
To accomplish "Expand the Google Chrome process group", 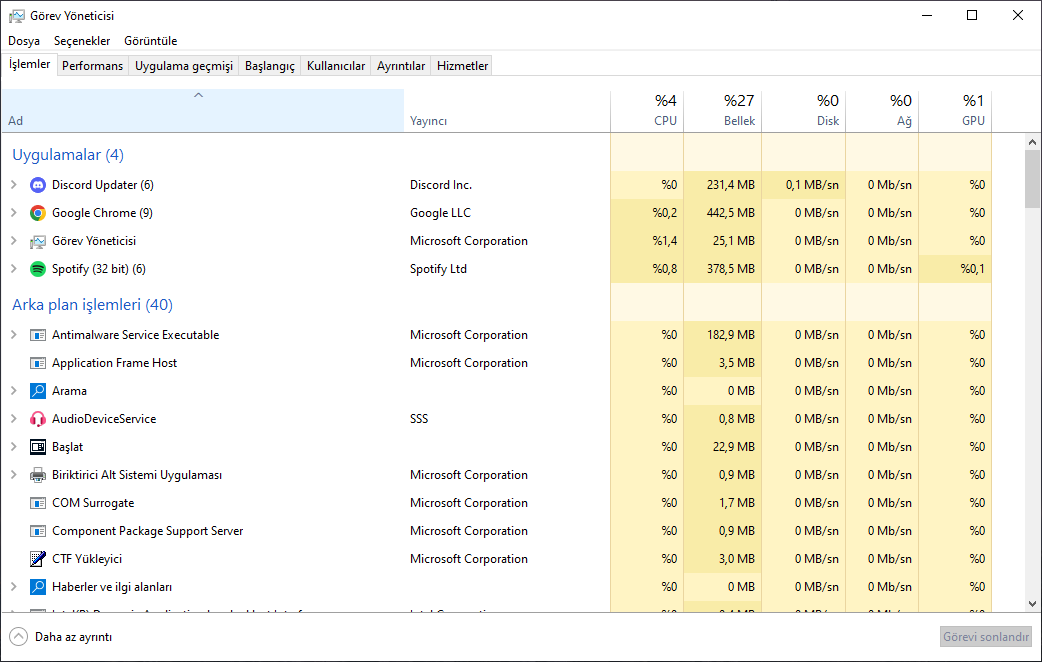I will (x=14, y=213).
